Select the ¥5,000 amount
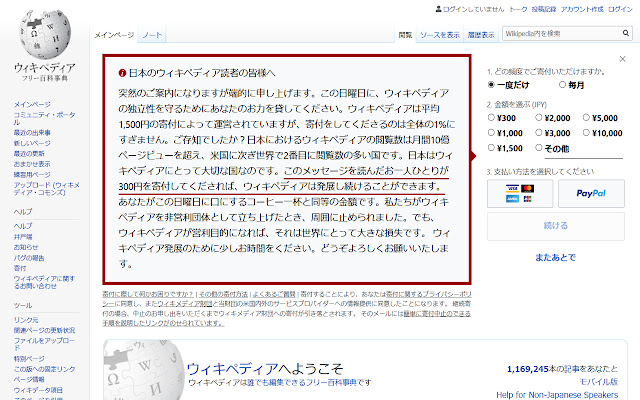The image size is (640, 400). tap(586, 118)
